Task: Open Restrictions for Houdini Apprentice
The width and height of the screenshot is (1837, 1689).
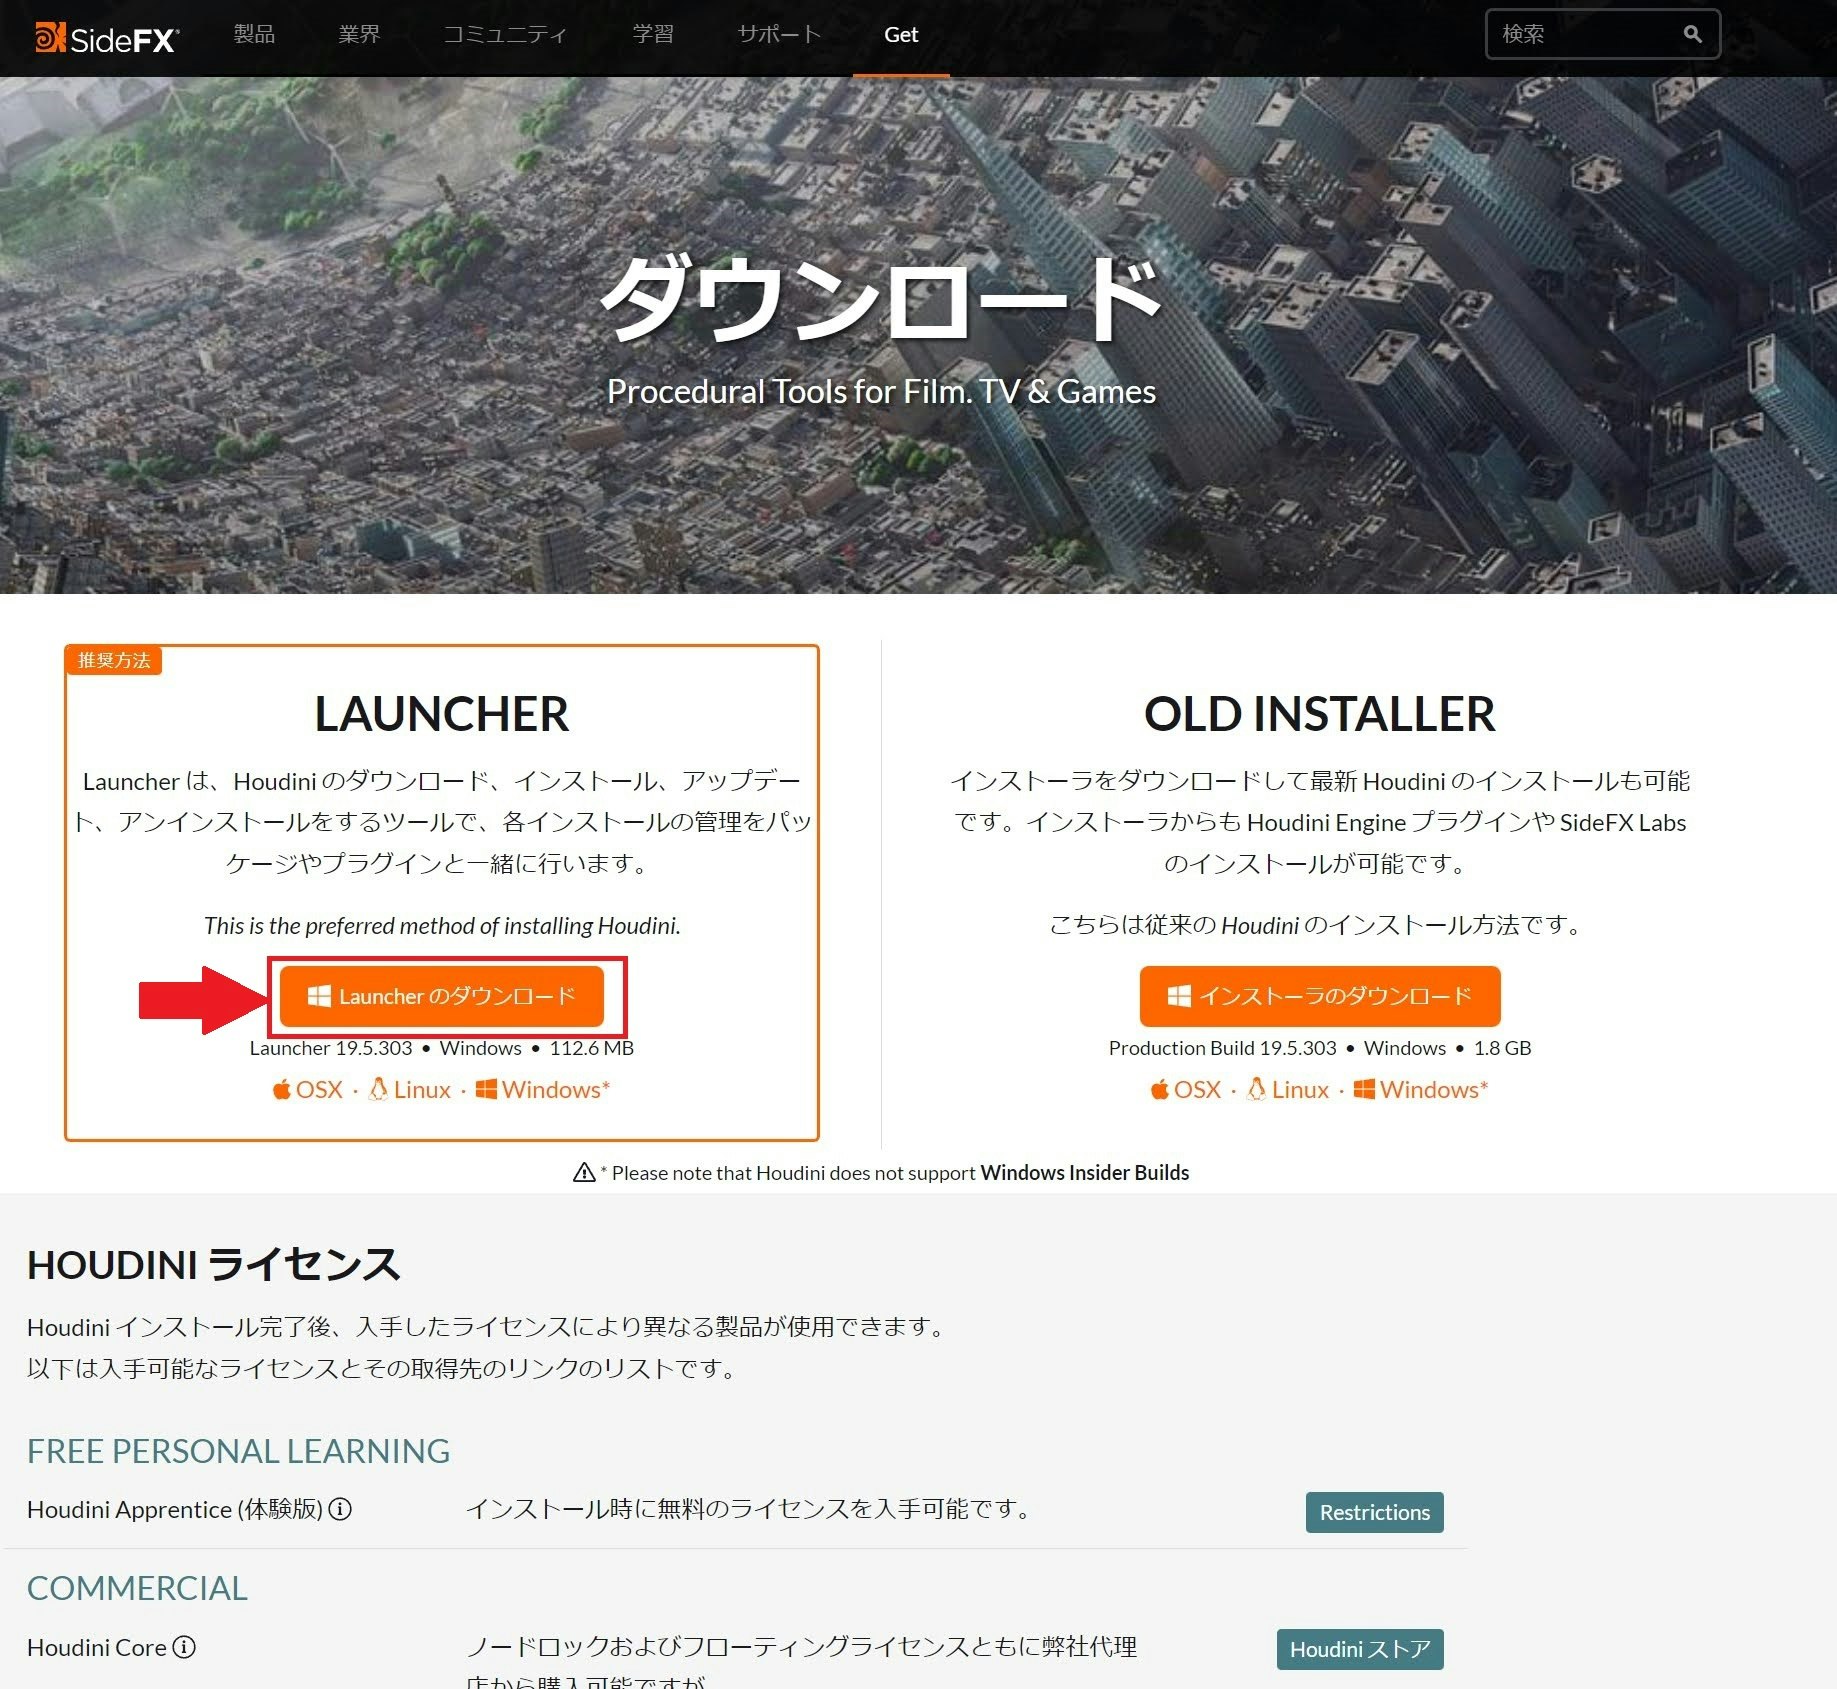Action: 1374,1511
